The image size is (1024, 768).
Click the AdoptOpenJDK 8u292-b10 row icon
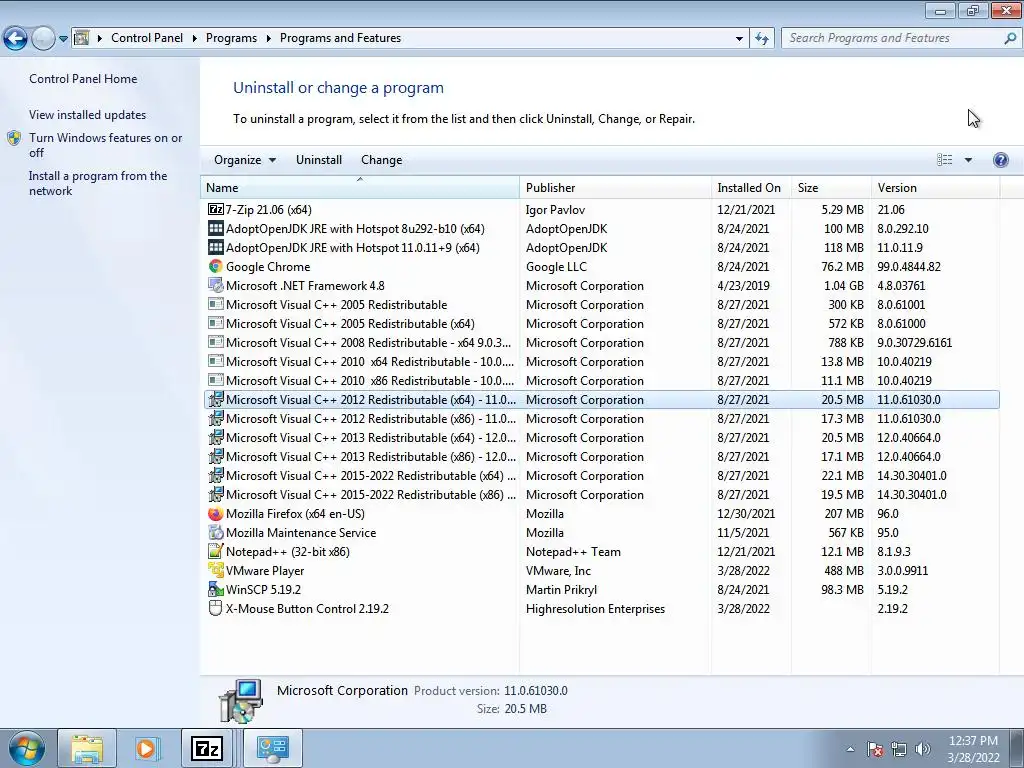[216, 229]
